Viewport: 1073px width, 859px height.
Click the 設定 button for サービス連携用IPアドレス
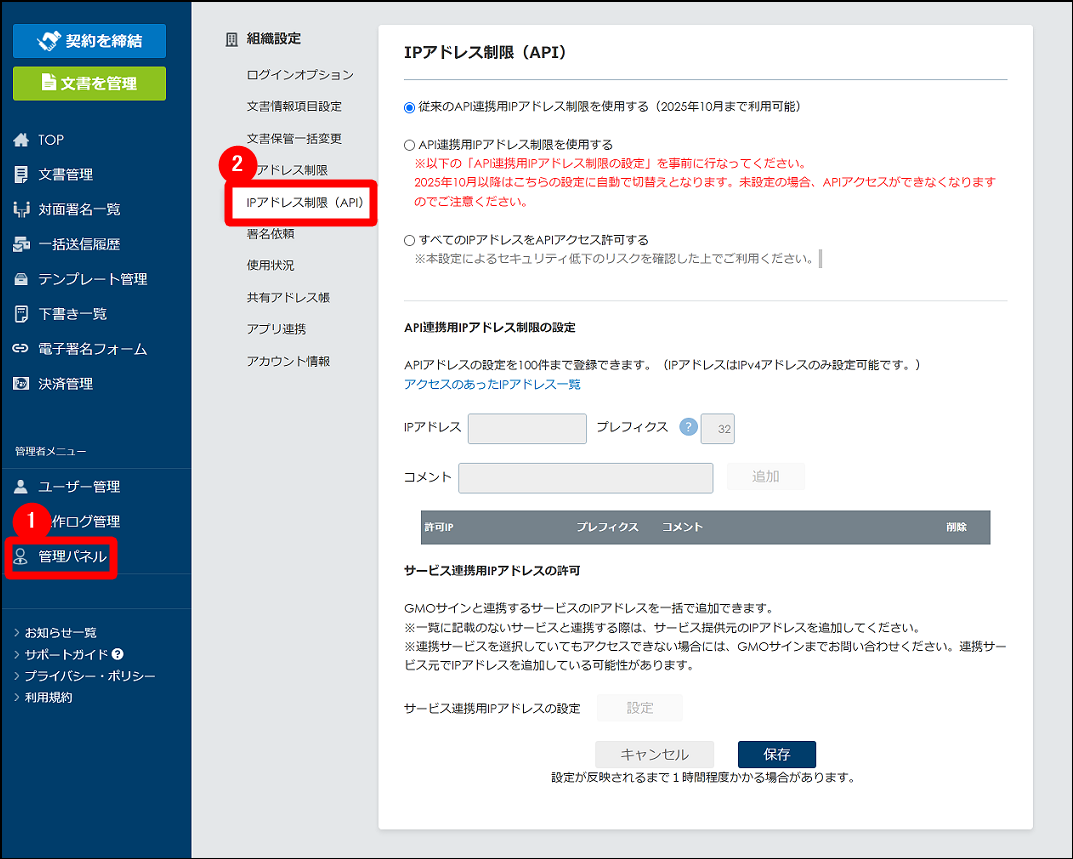pyautogui.click(x=640, y=708)
